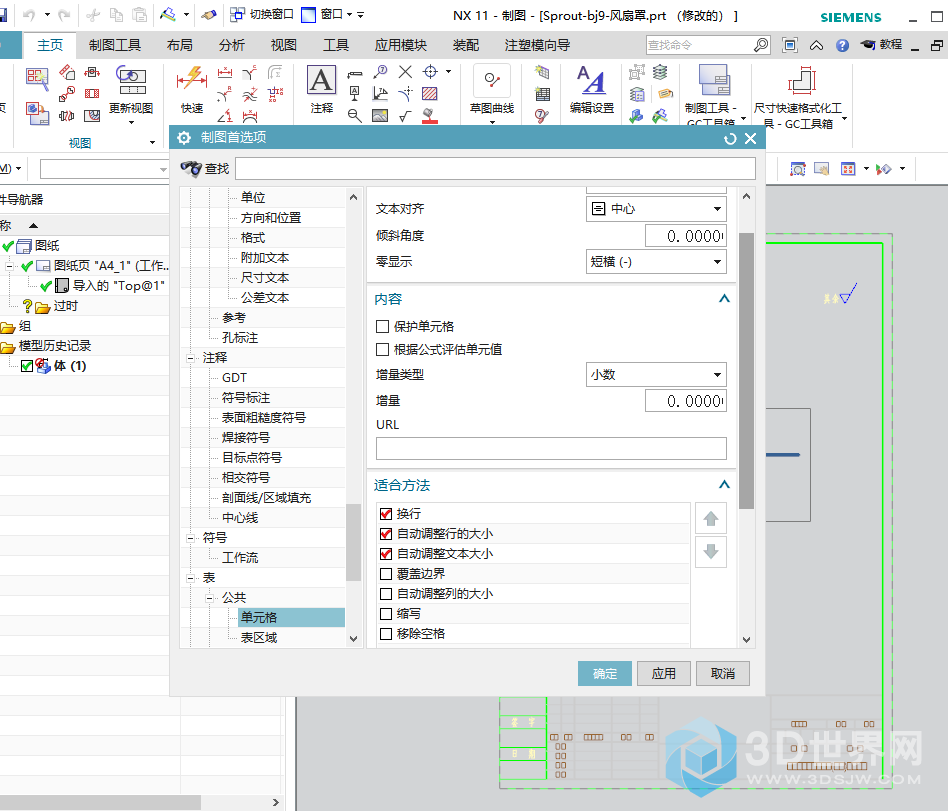
Task: Click the command search magnifier icon
Action: 761,45
